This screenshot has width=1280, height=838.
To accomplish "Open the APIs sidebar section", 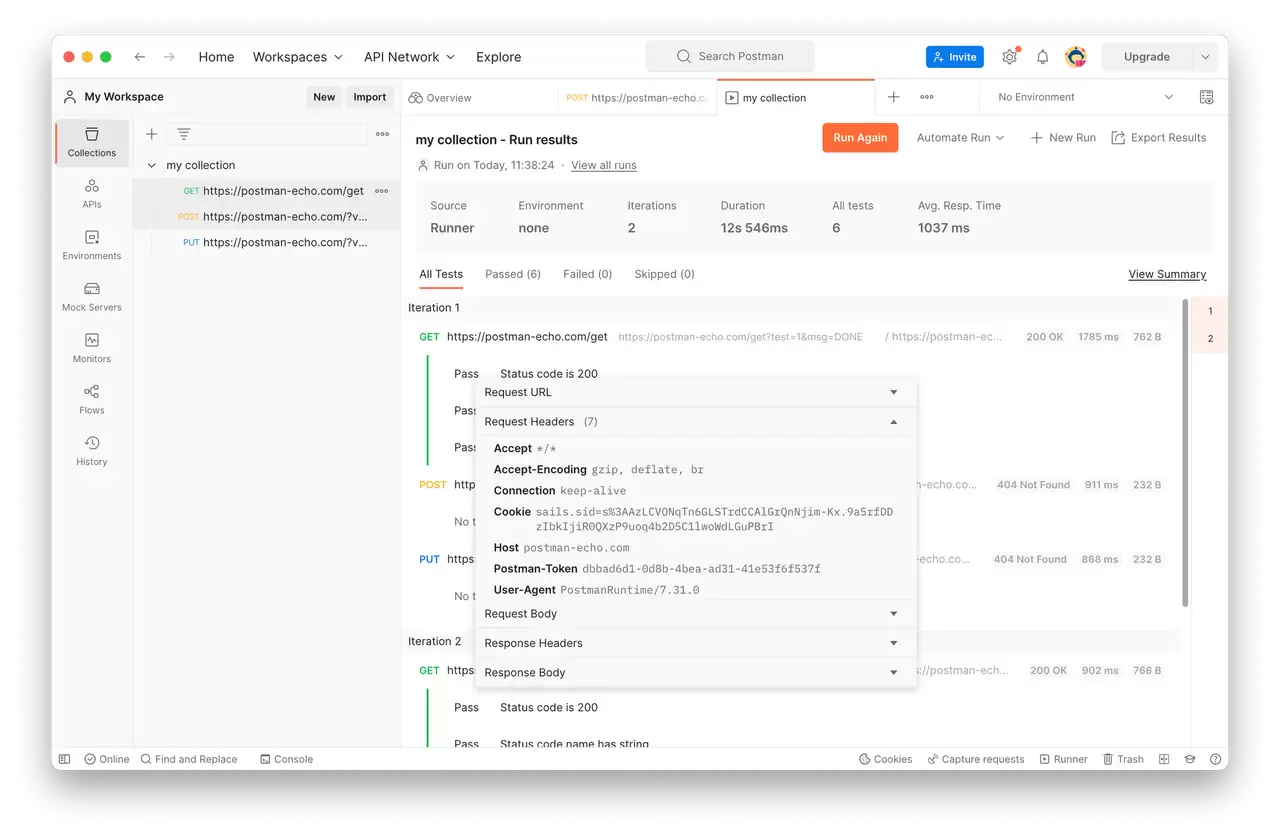I will pos(92,194).
